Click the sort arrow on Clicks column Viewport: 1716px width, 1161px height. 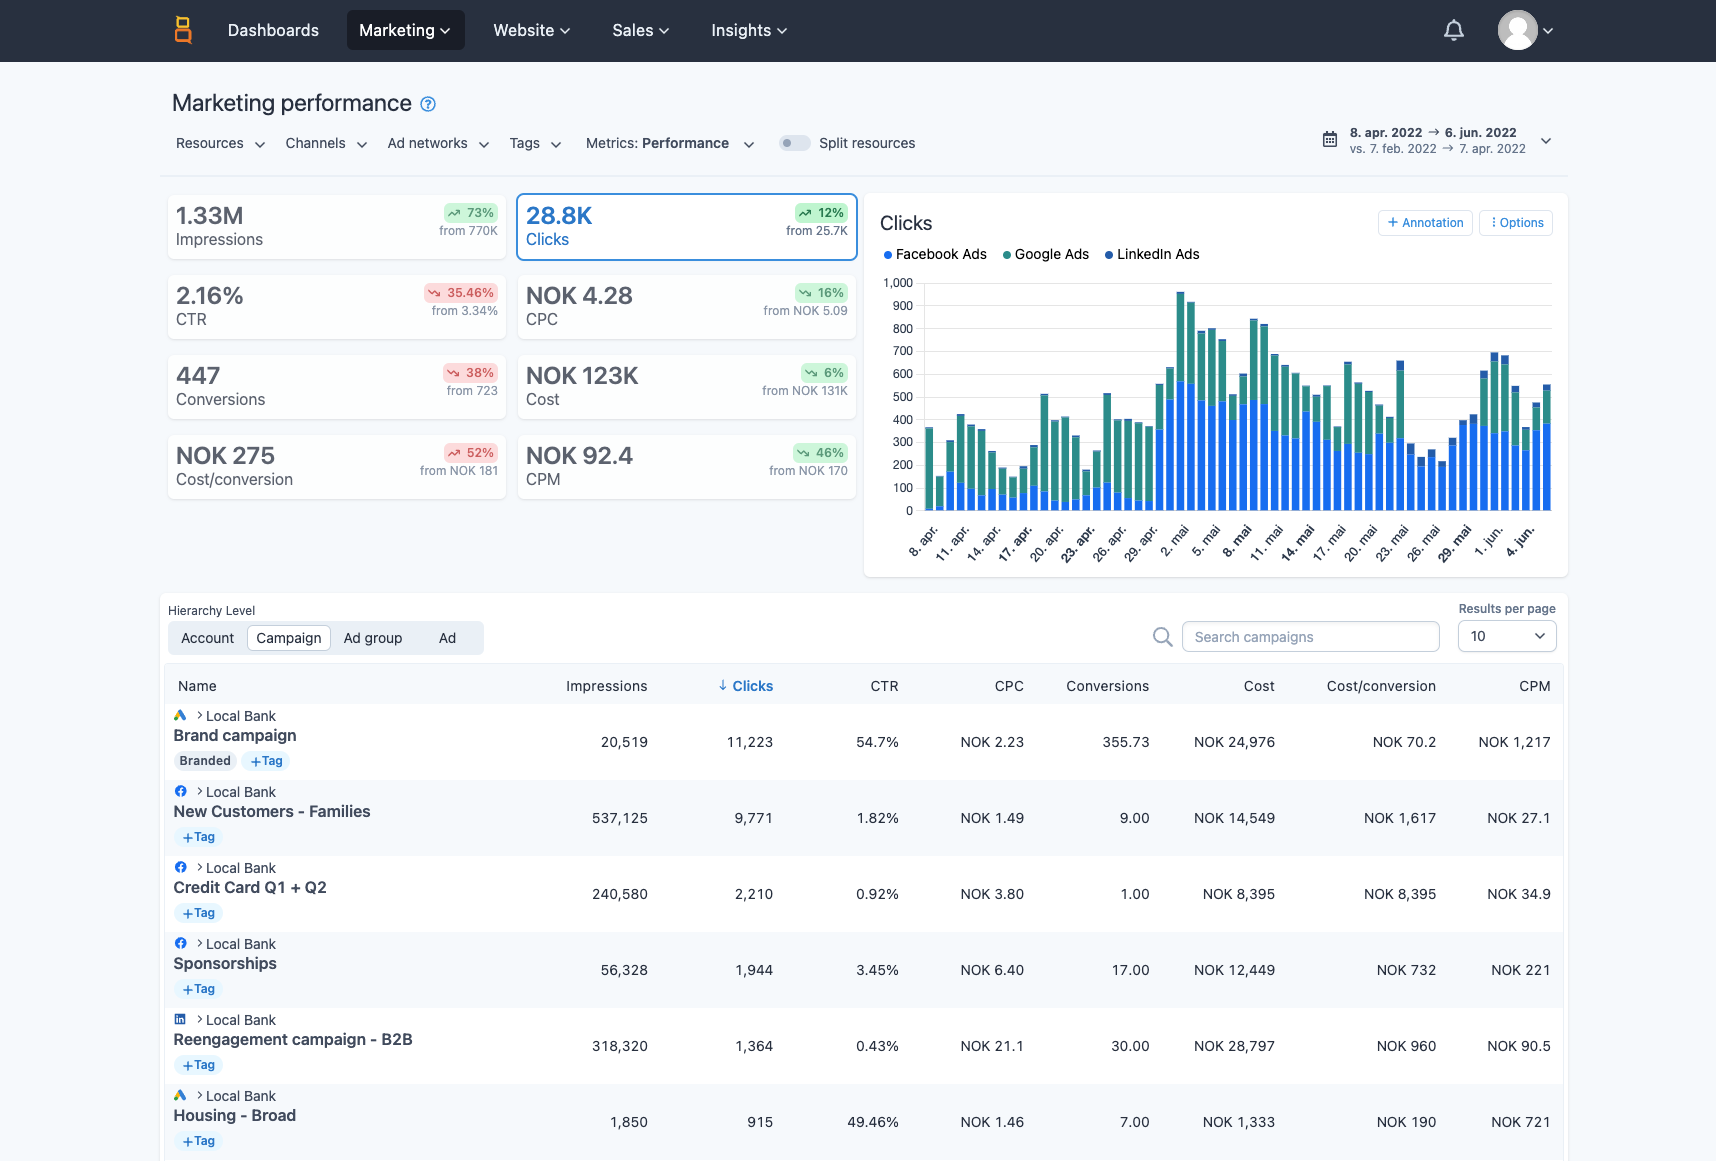click(723, 686)
